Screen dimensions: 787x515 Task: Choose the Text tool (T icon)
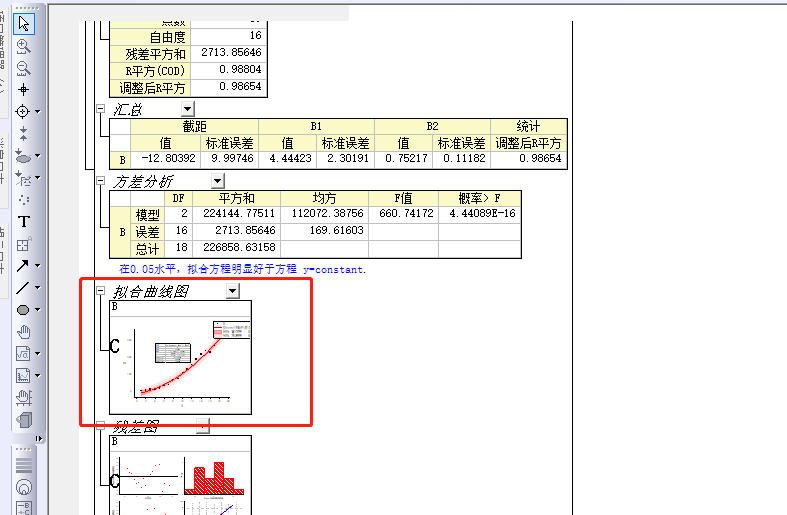click(x=24, y=221)
